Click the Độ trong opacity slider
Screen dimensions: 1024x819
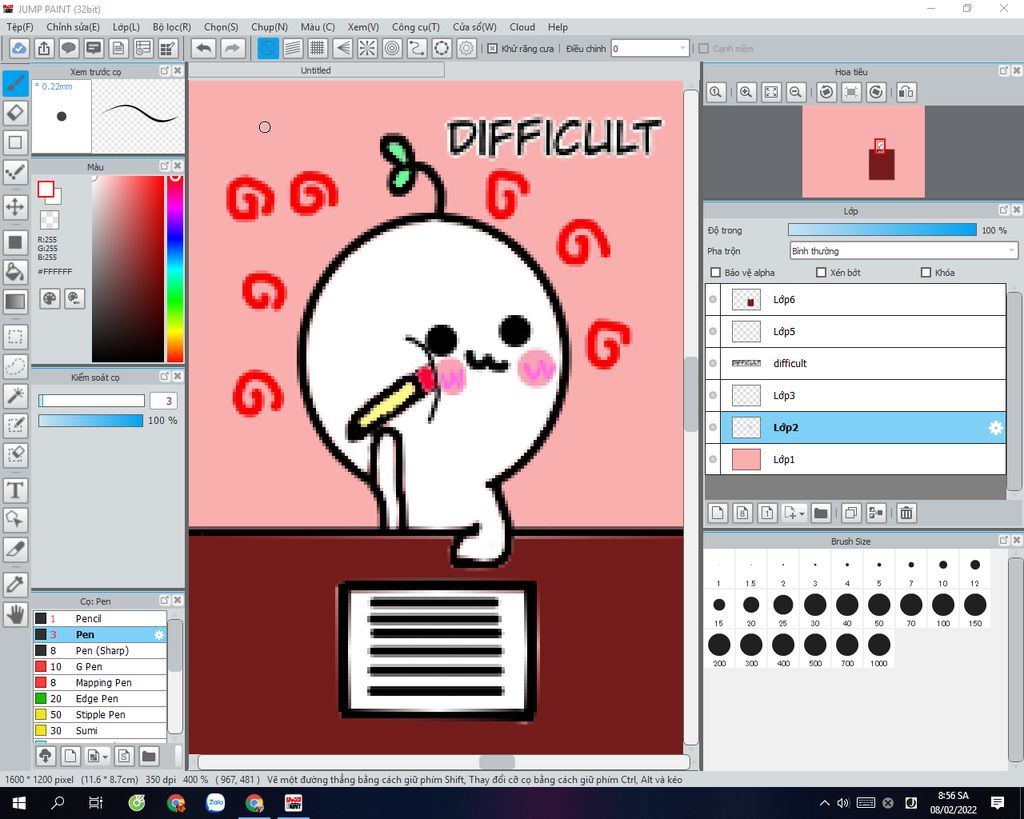tap(882, 230)
